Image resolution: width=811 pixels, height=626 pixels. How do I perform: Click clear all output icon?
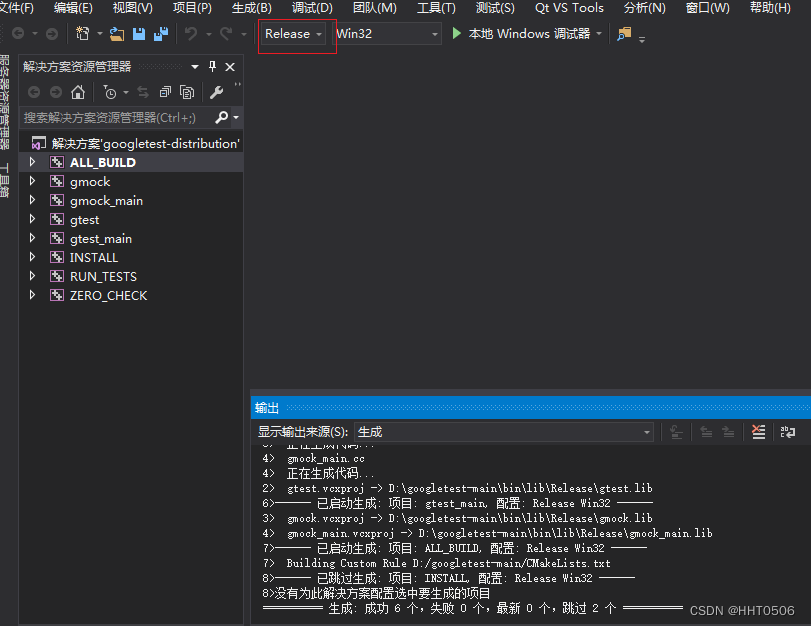tap(759, 432)
